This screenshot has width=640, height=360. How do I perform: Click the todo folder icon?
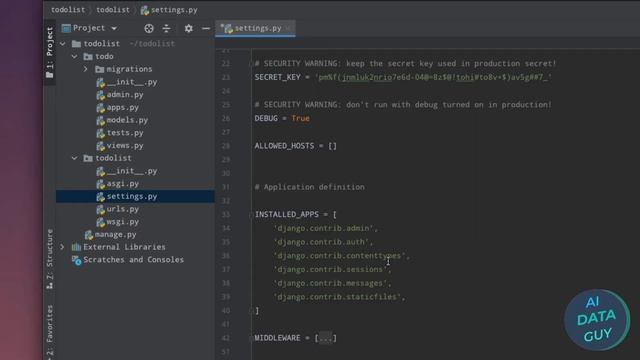88,56
